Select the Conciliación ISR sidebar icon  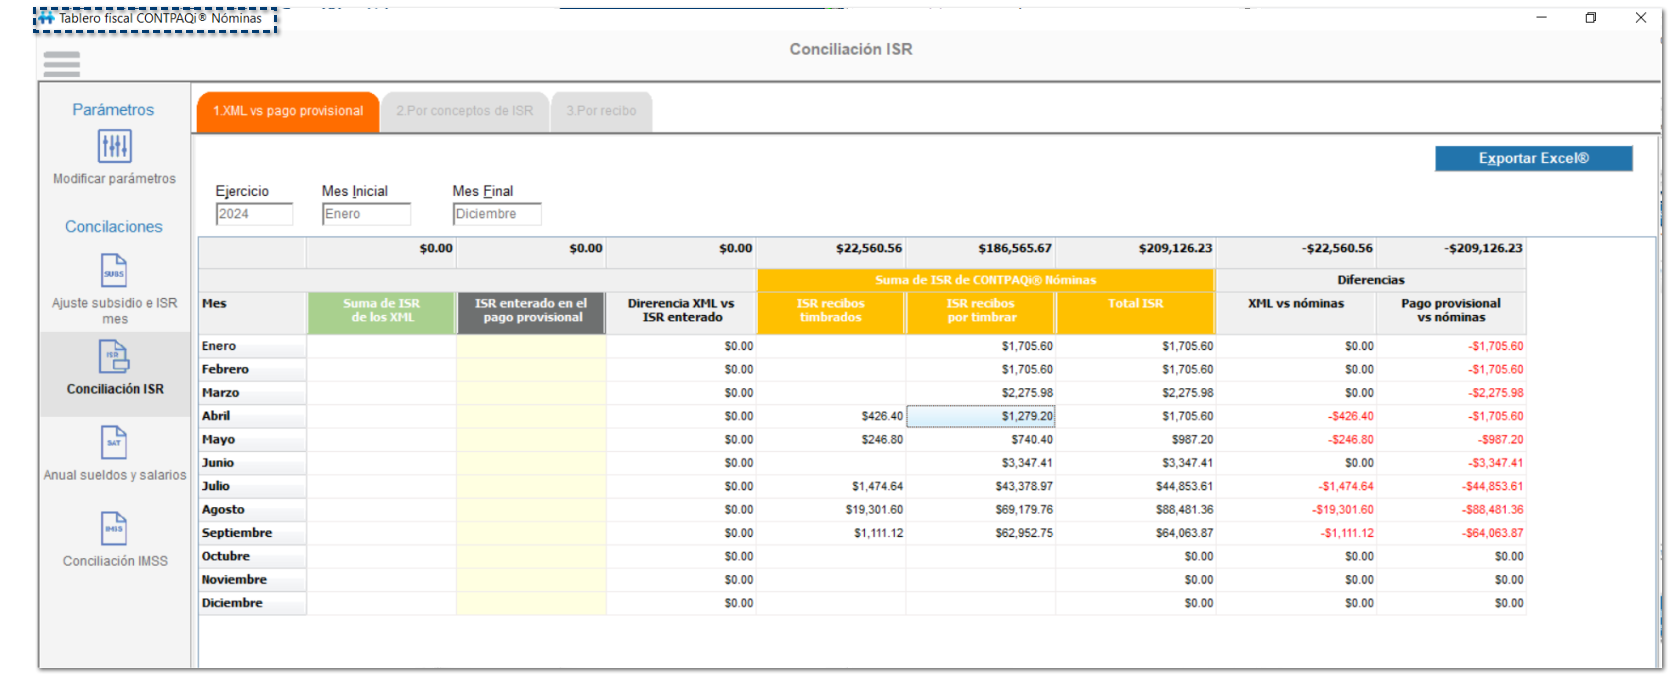coord(114,357)
